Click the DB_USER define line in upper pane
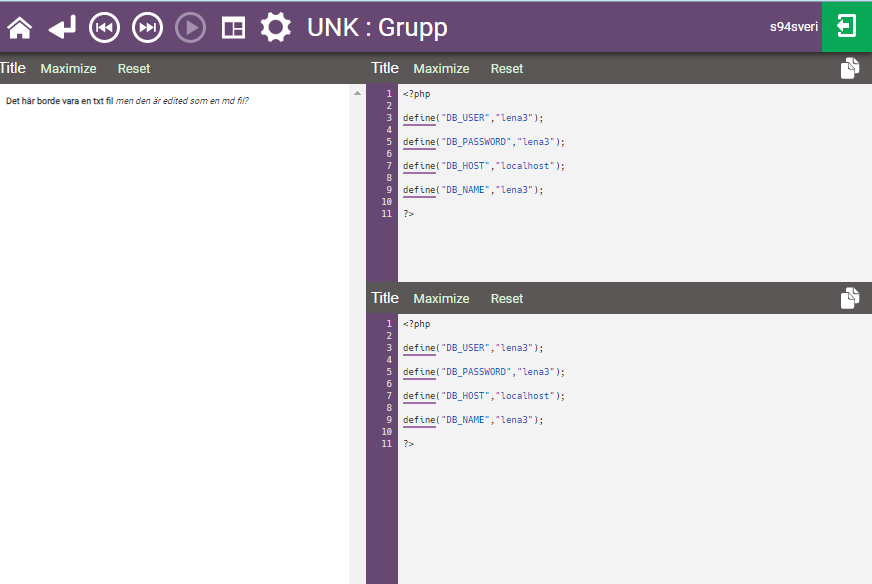This screenshot has width=872, height=584. 473,118
